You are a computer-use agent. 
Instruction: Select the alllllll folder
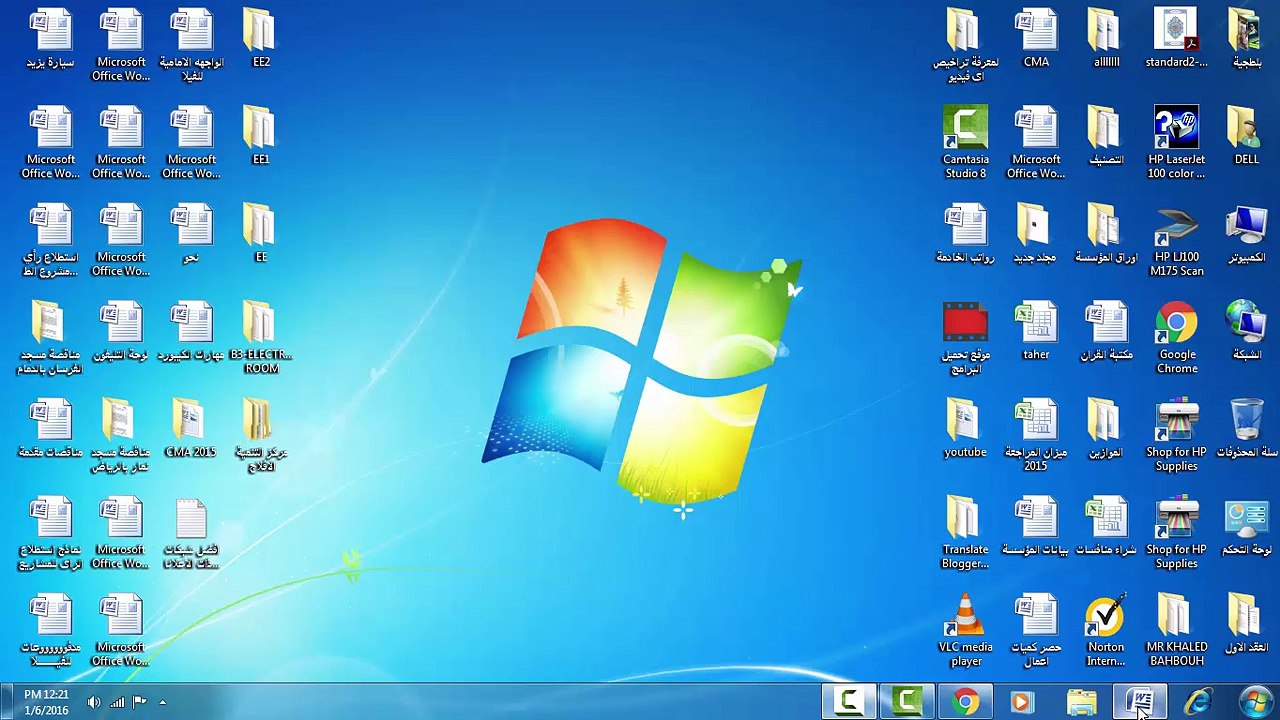1105,38
